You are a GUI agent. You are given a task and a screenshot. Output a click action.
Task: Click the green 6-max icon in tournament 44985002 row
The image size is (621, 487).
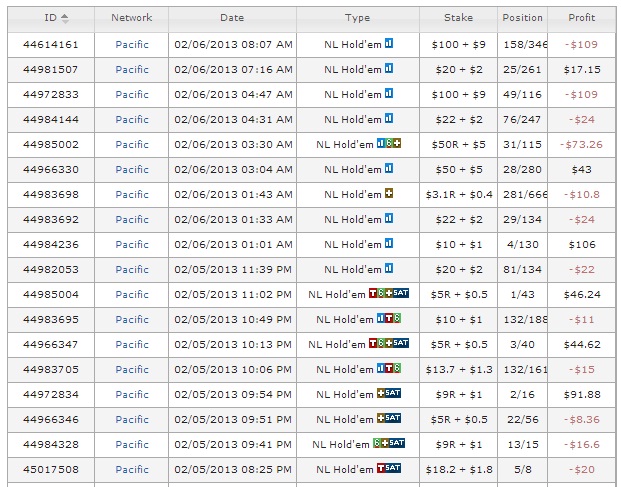(389, 145)
